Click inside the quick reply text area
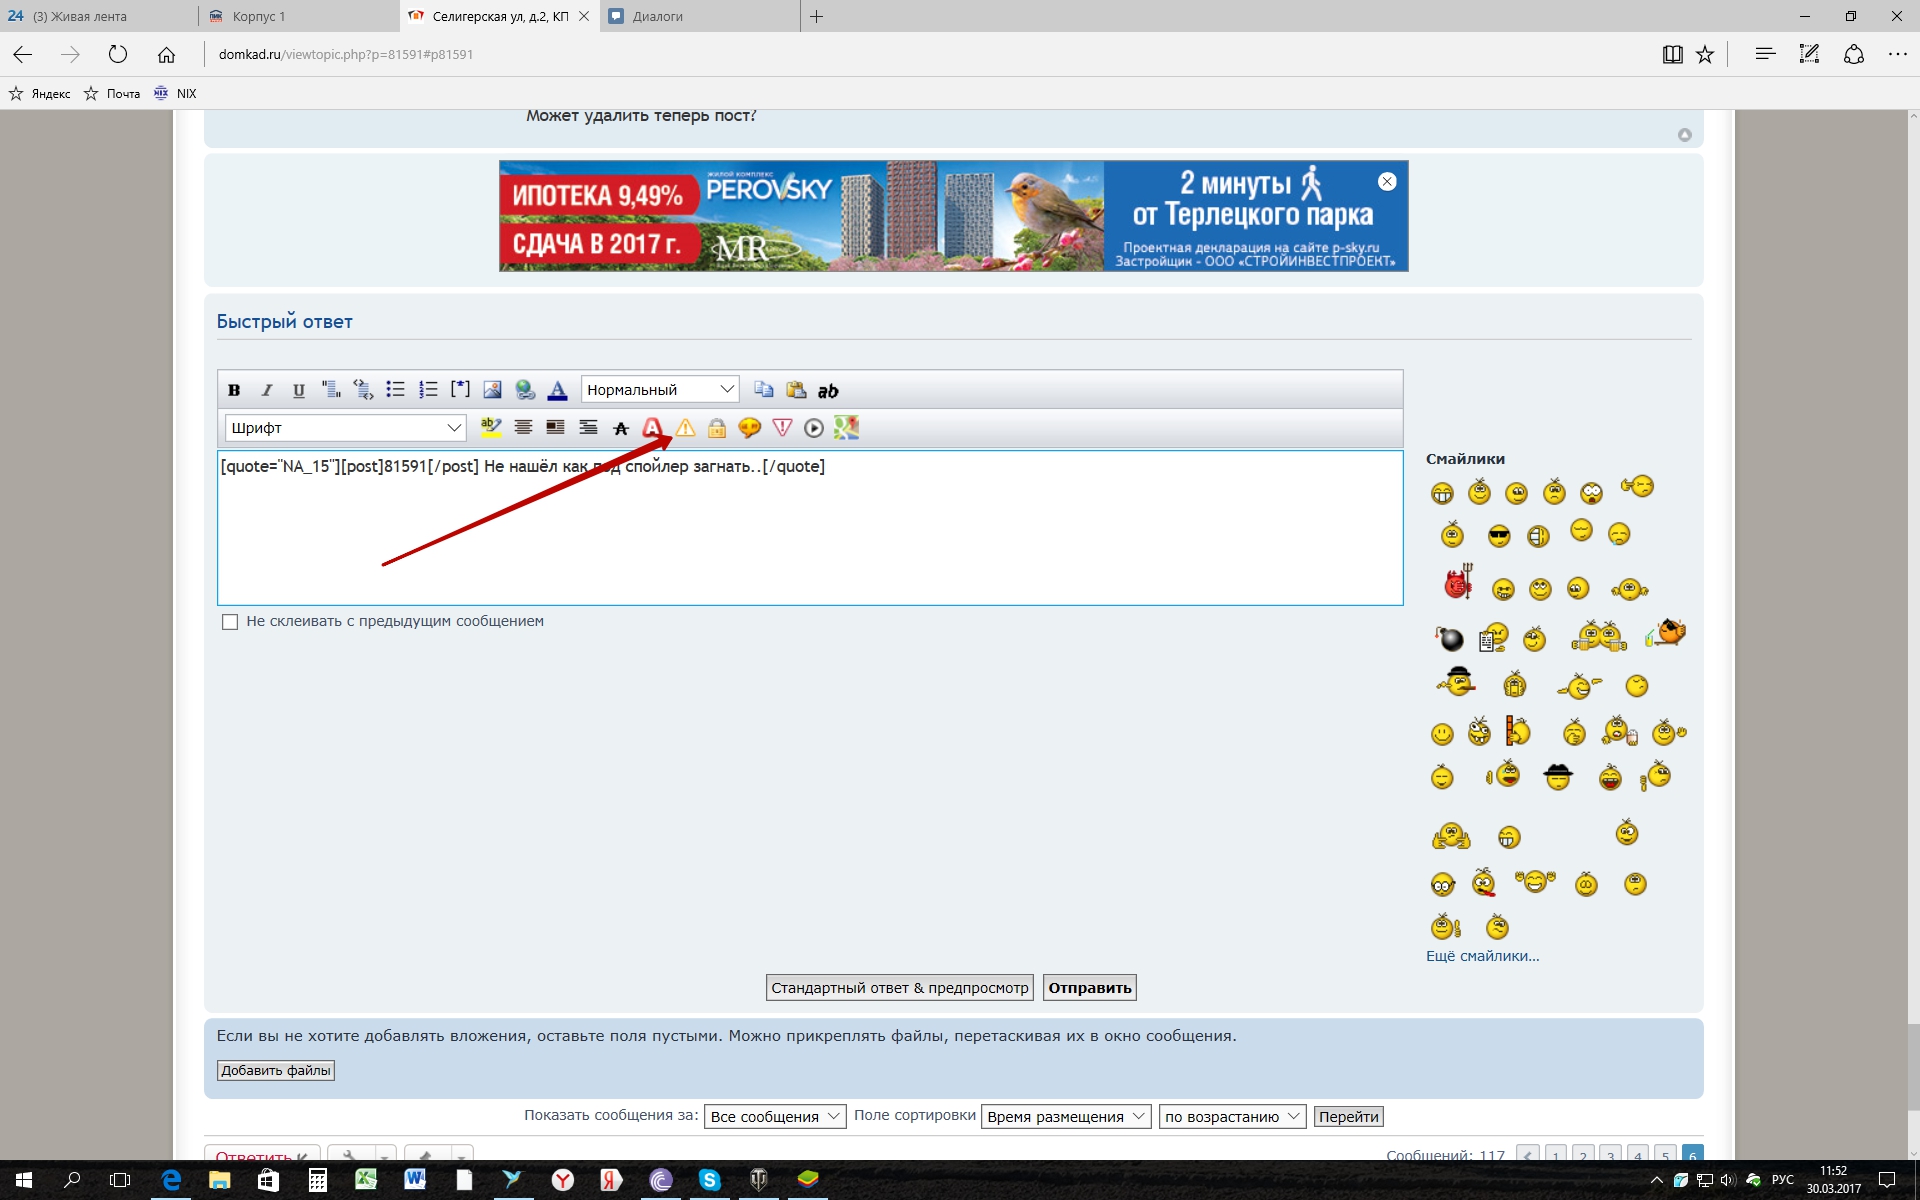Viewport: 1920px width, 1200px height. 810,540
